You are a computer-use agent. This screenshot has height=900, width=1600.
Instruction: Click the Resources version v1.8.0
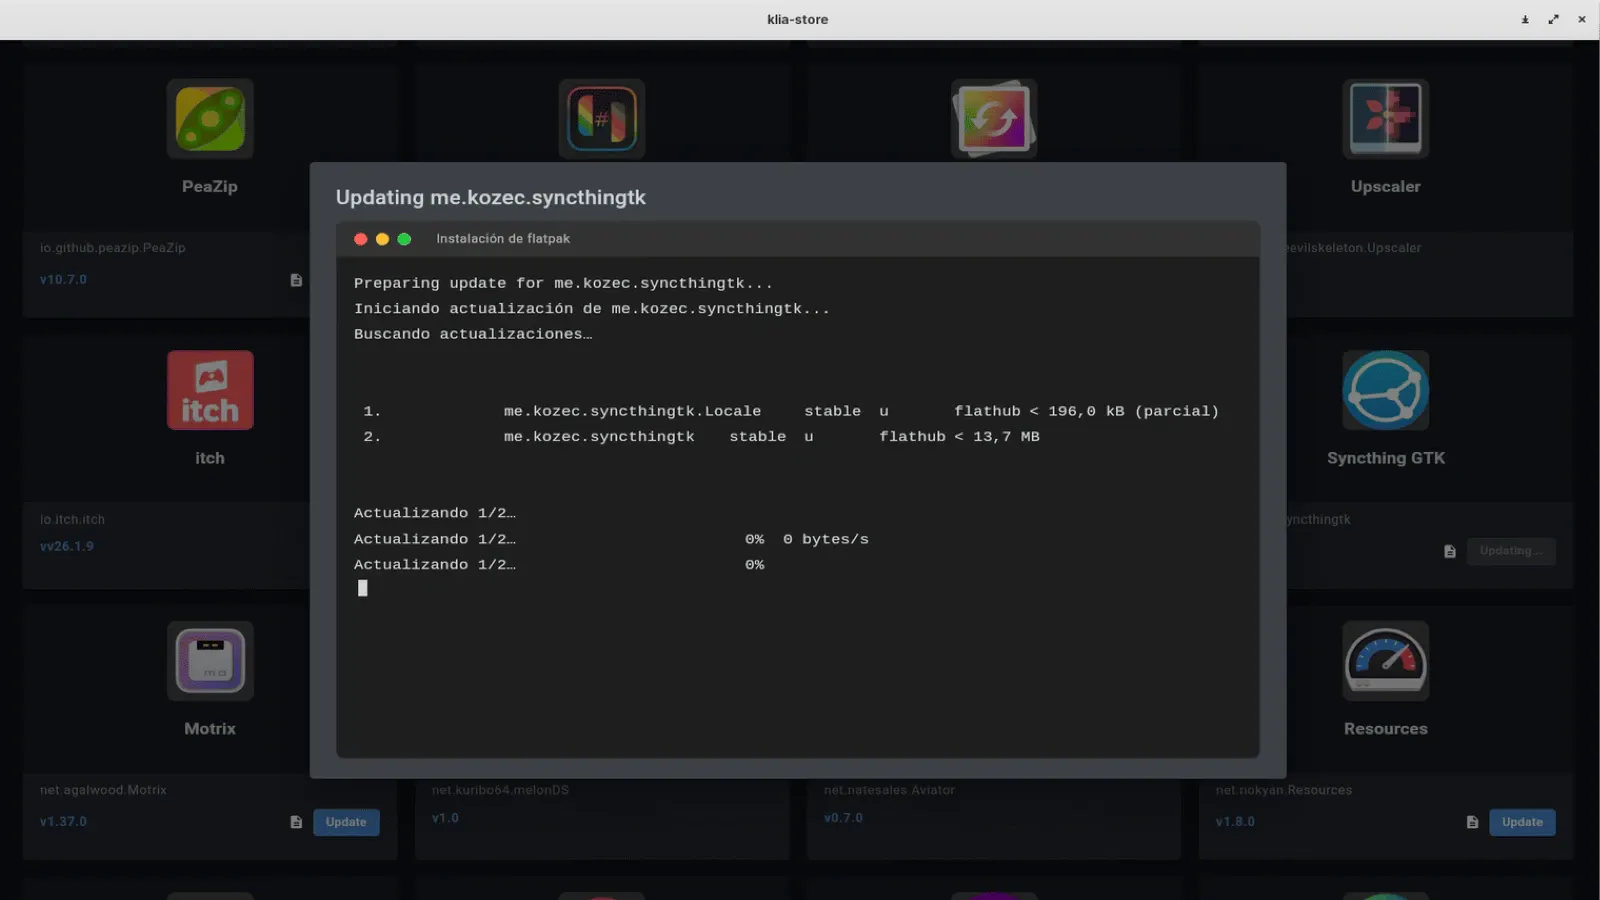pos(1235,822)
